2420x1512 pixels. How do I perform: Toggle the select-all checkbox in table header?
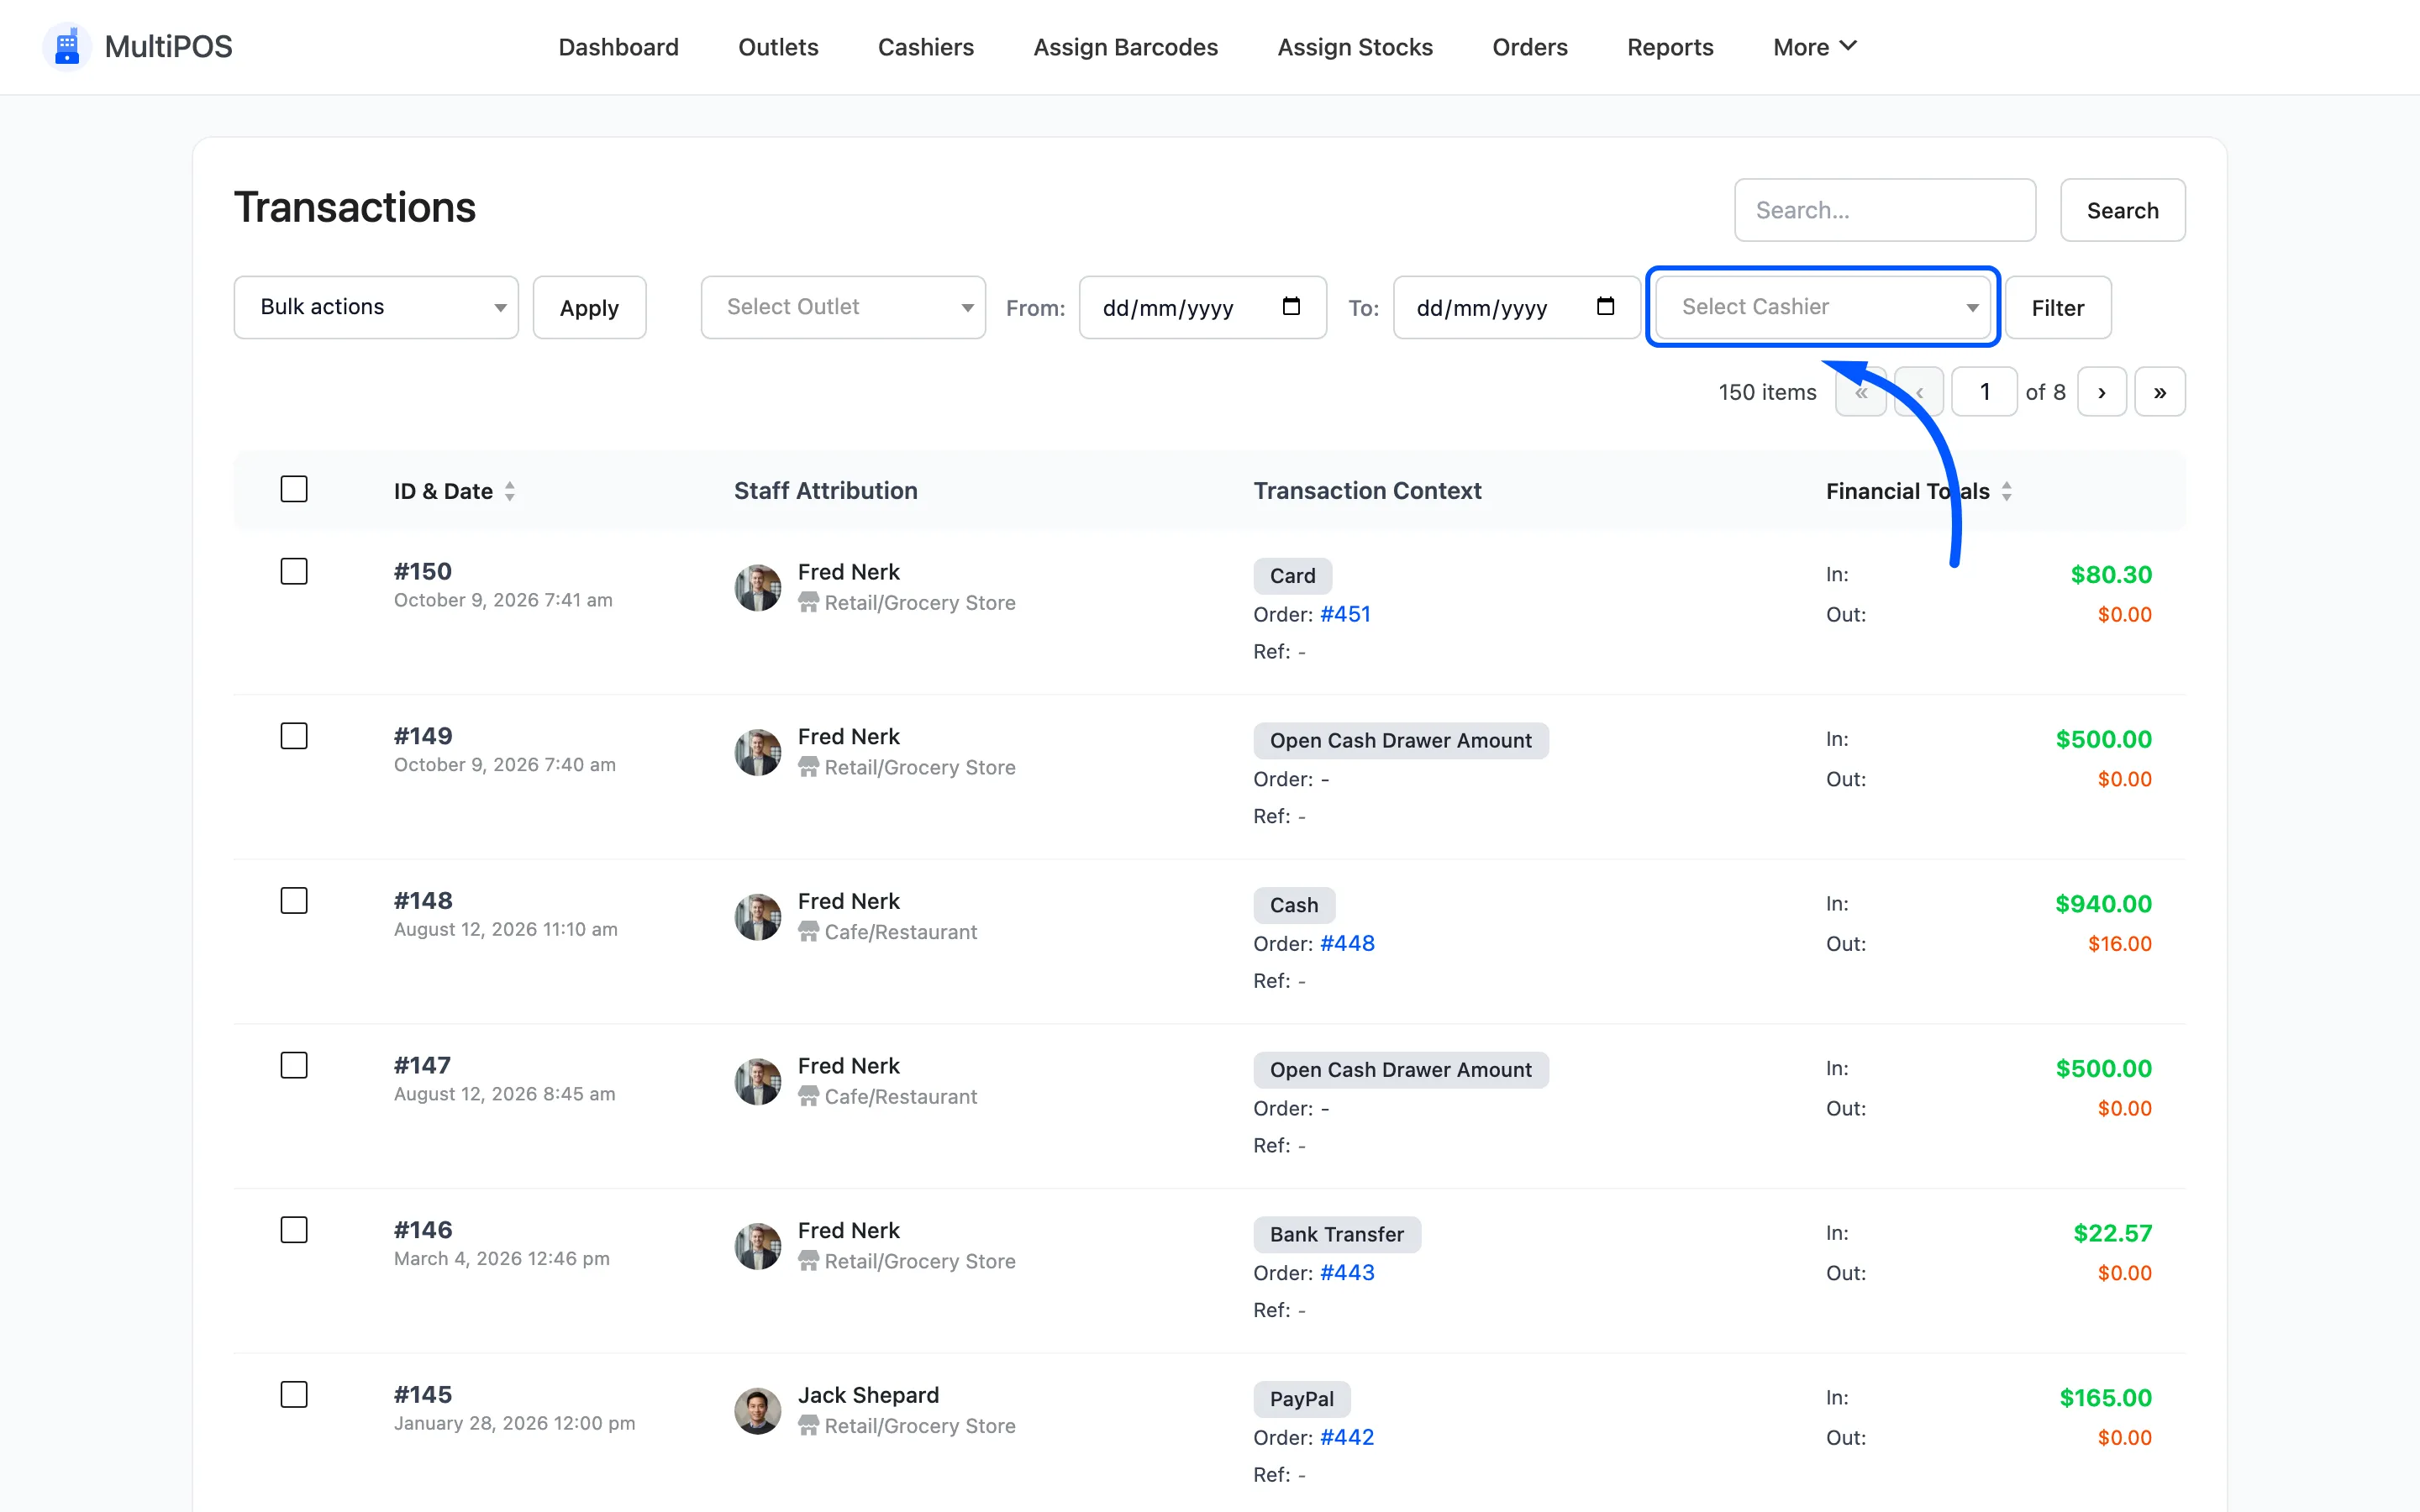[294, 489]
